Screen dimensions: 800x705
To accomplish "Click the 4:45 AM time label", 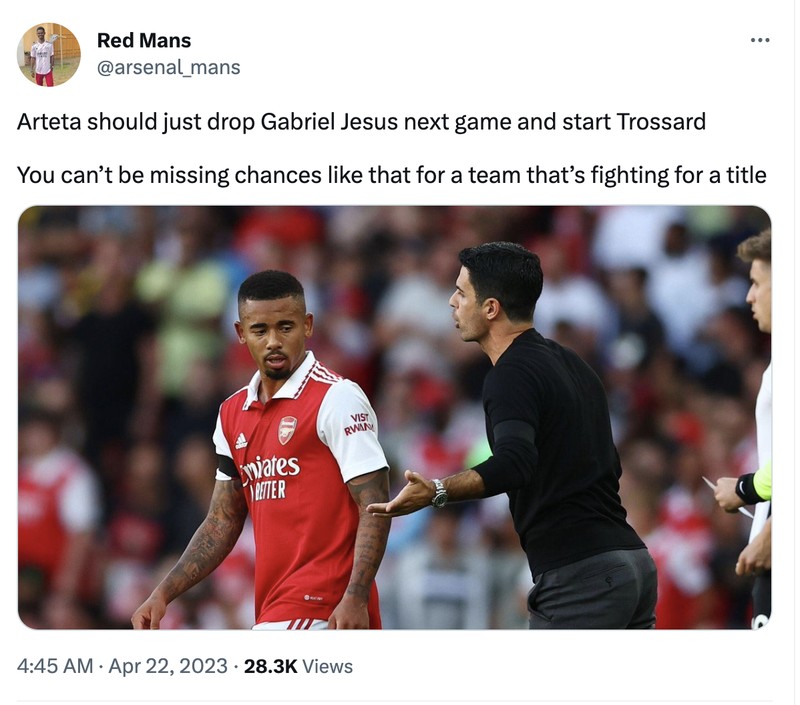I will pos(54,663).
